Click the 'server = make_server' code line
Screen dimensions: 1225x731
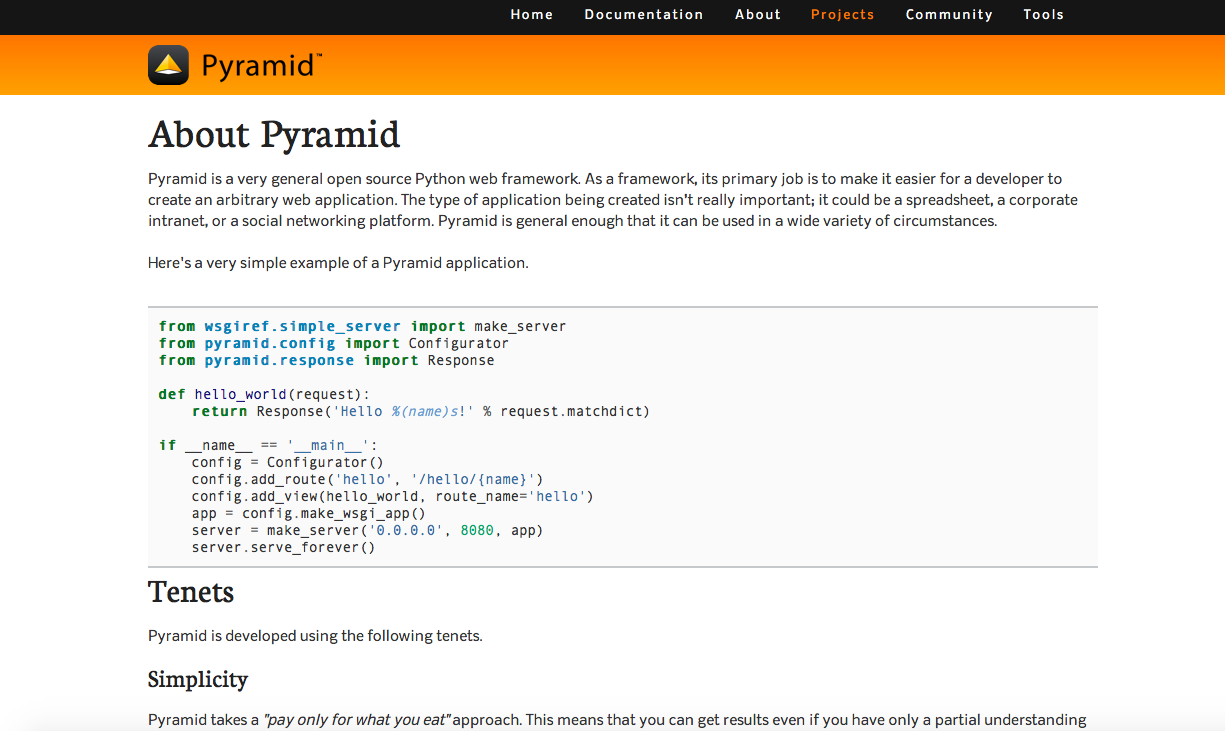pos(368,530)
